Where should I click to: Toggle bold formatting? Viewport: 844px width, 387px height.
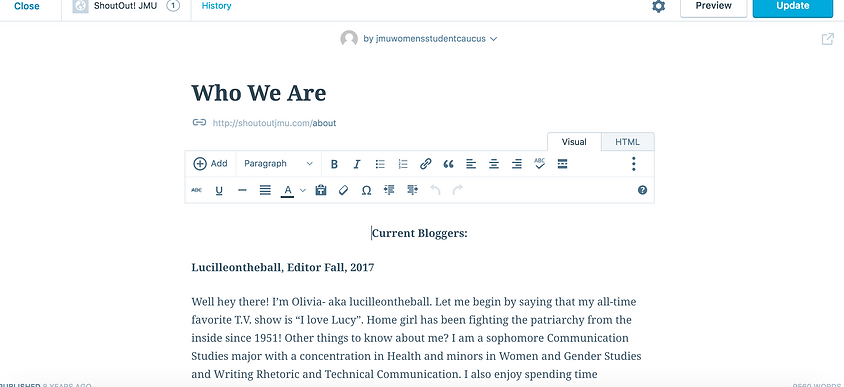(x=334, y=164)
